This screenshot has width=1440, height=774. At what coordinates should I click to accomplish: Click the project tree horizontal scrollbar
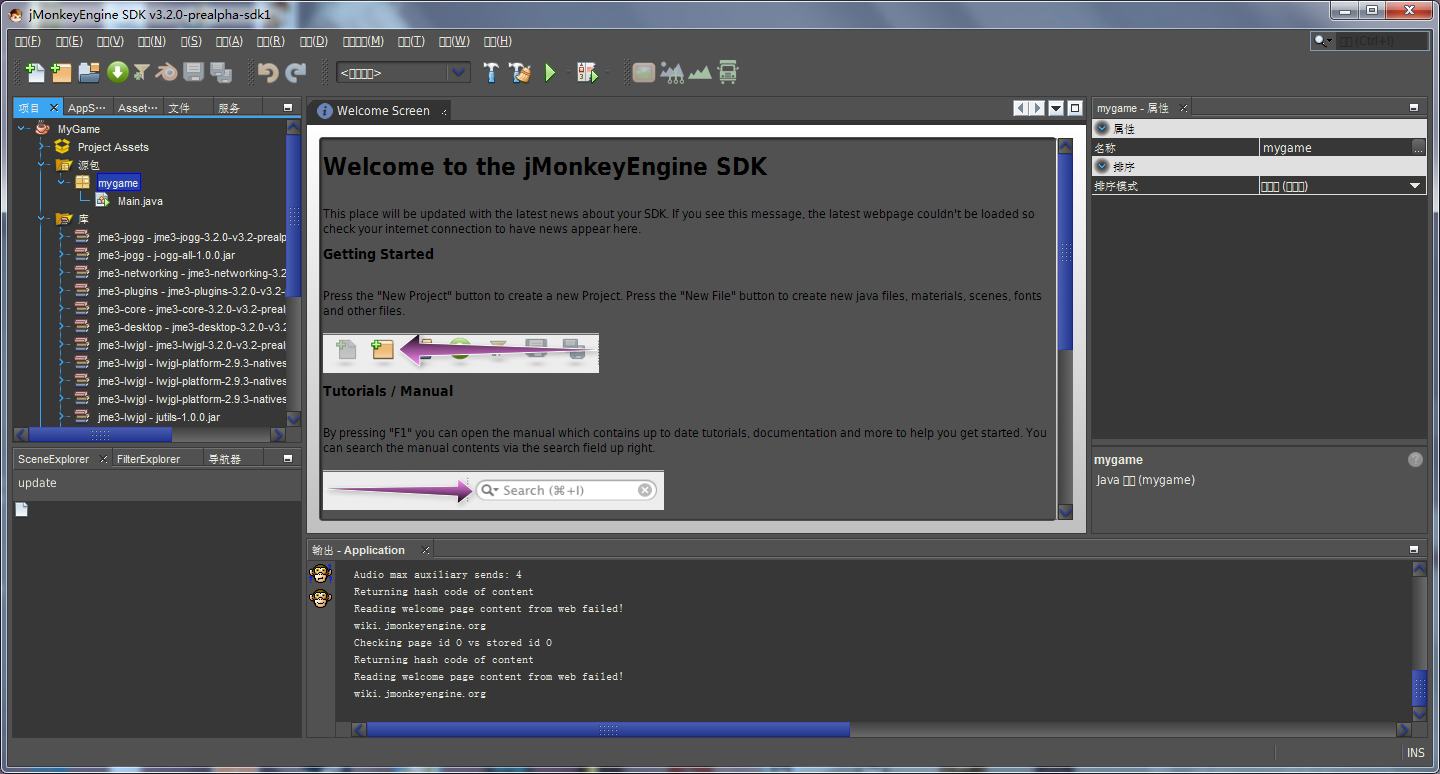[x=100, y=435]
